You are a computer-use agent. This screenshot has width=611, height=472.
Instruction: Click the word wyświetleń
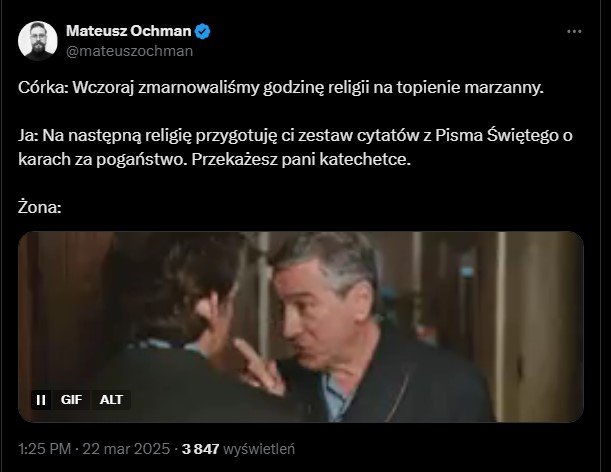click(x=259, y=449)
